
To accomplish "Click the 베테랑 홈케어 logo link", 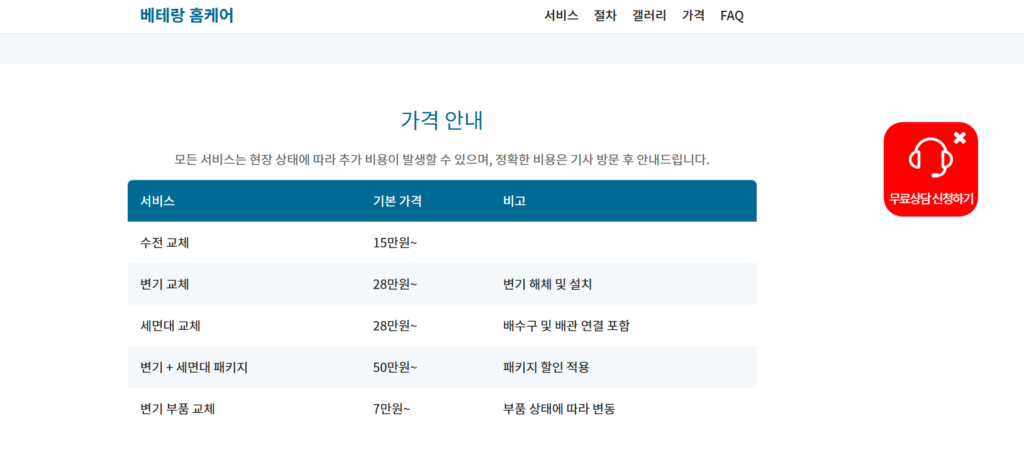I will point(187,15).
